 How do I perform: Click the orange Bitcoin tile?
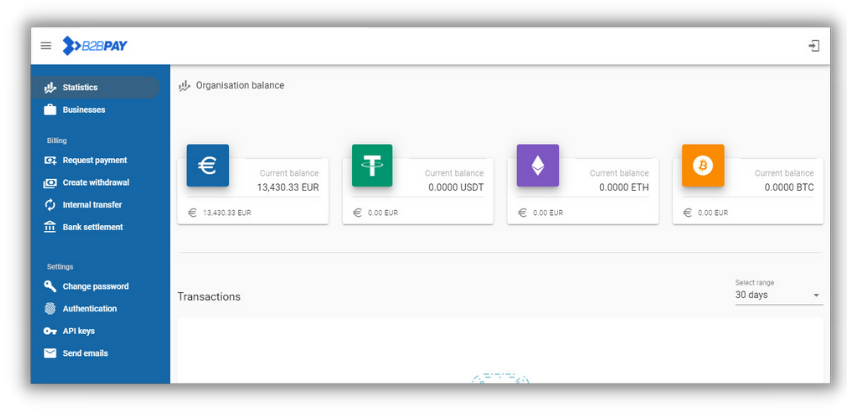703,165
